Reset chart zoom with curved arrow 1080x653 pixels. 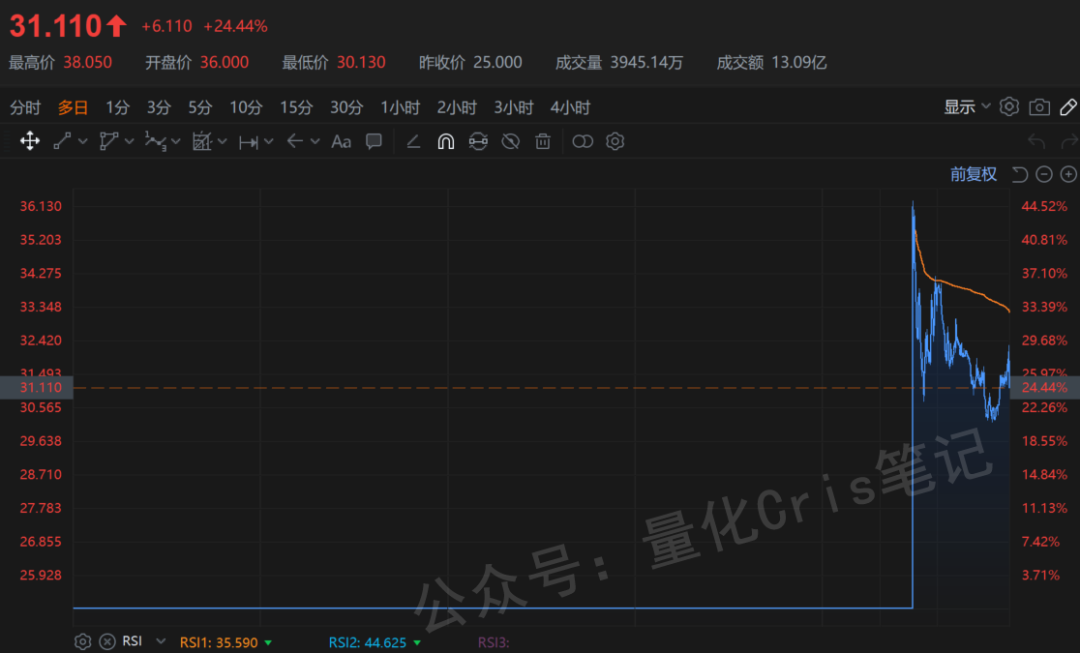click(1020, 174)
